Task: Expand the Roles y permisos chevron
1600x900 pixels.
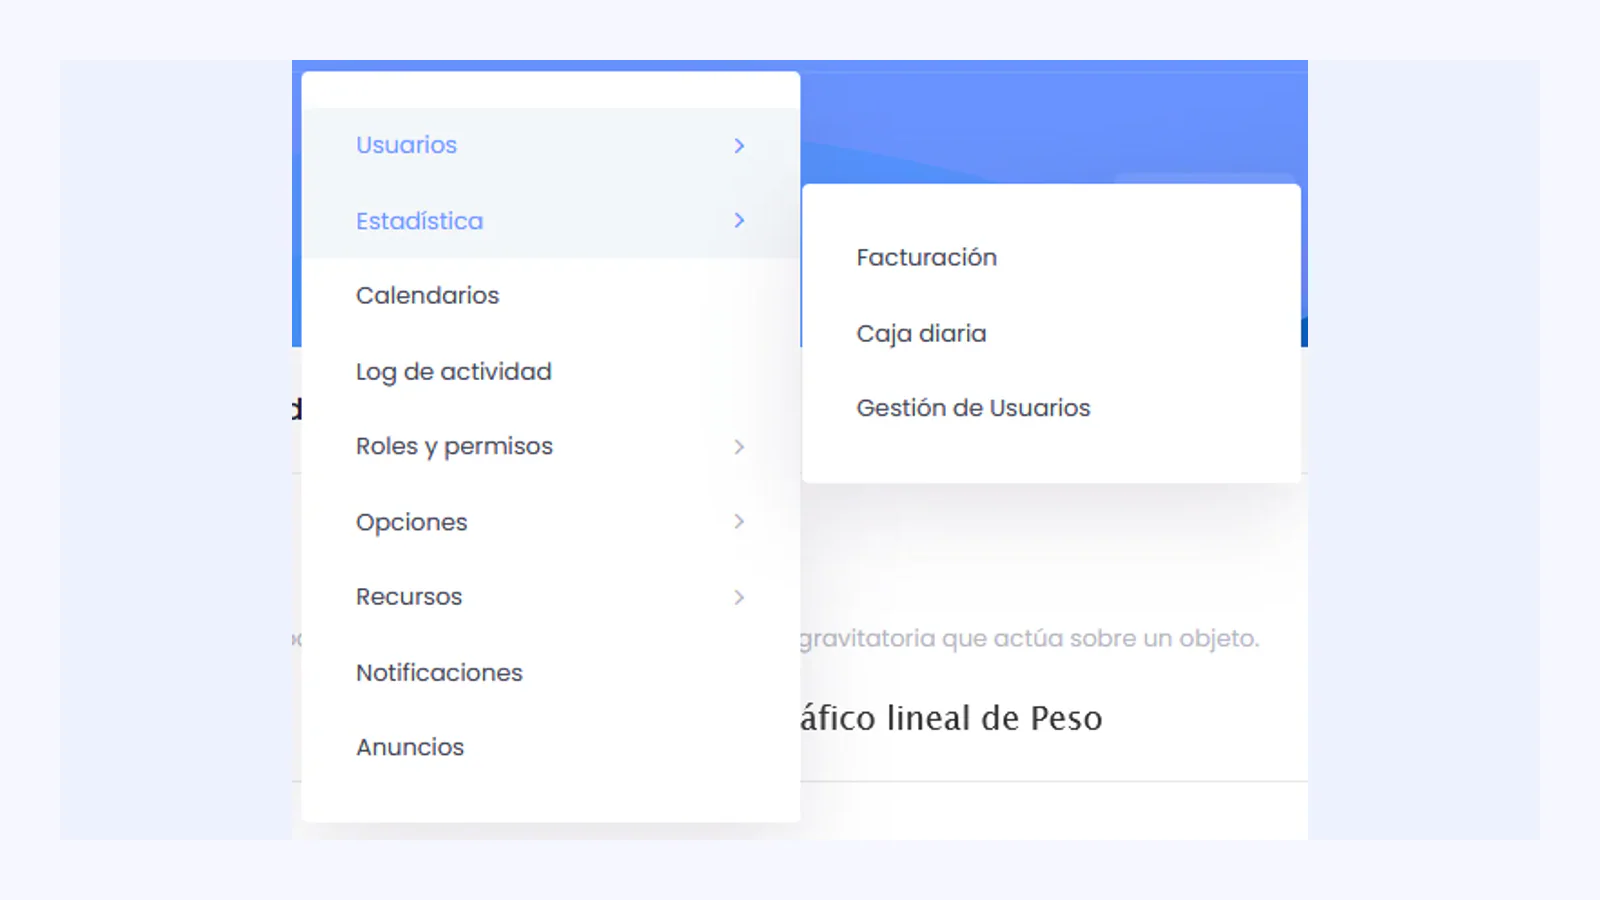Action: point(739,447)
